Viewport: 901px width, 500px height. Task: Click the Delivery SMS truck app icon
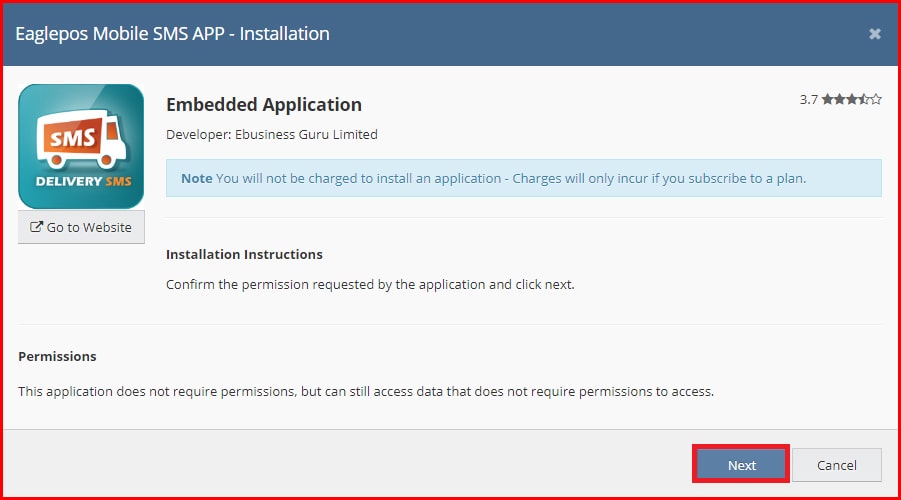click(x=81, y=146)
